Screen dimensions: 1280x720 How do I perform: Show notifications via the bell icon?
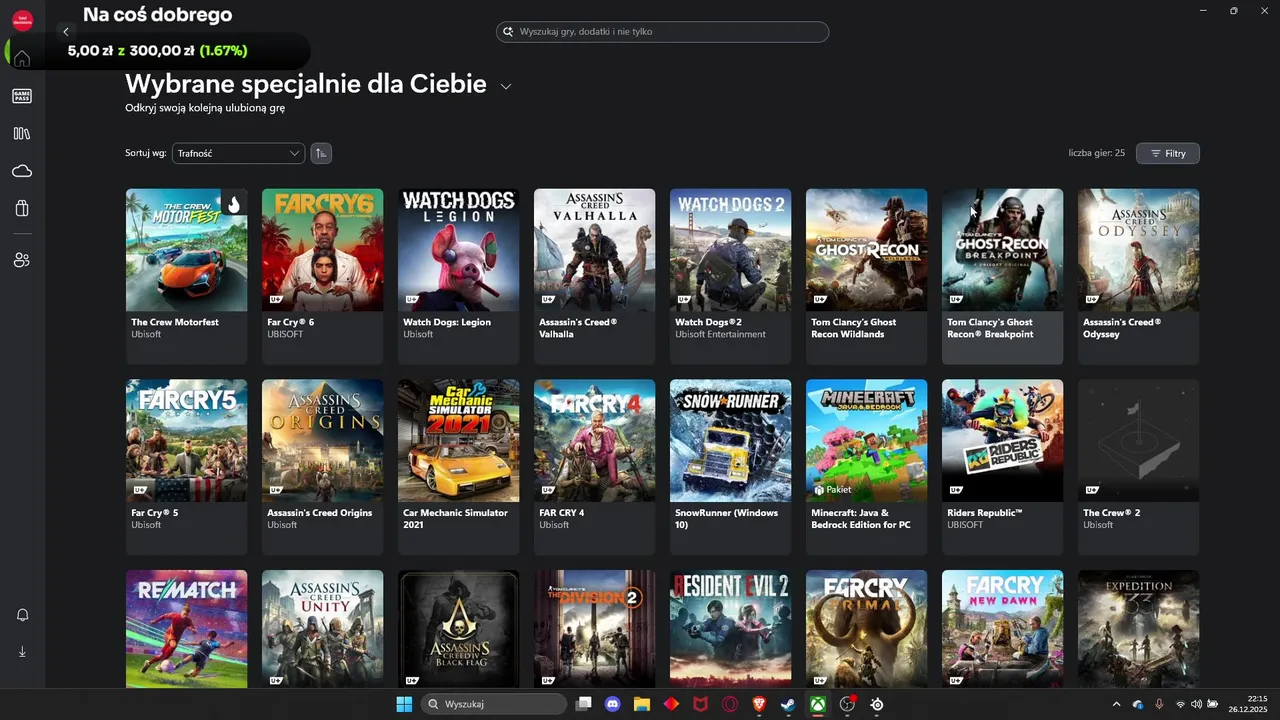22,615
